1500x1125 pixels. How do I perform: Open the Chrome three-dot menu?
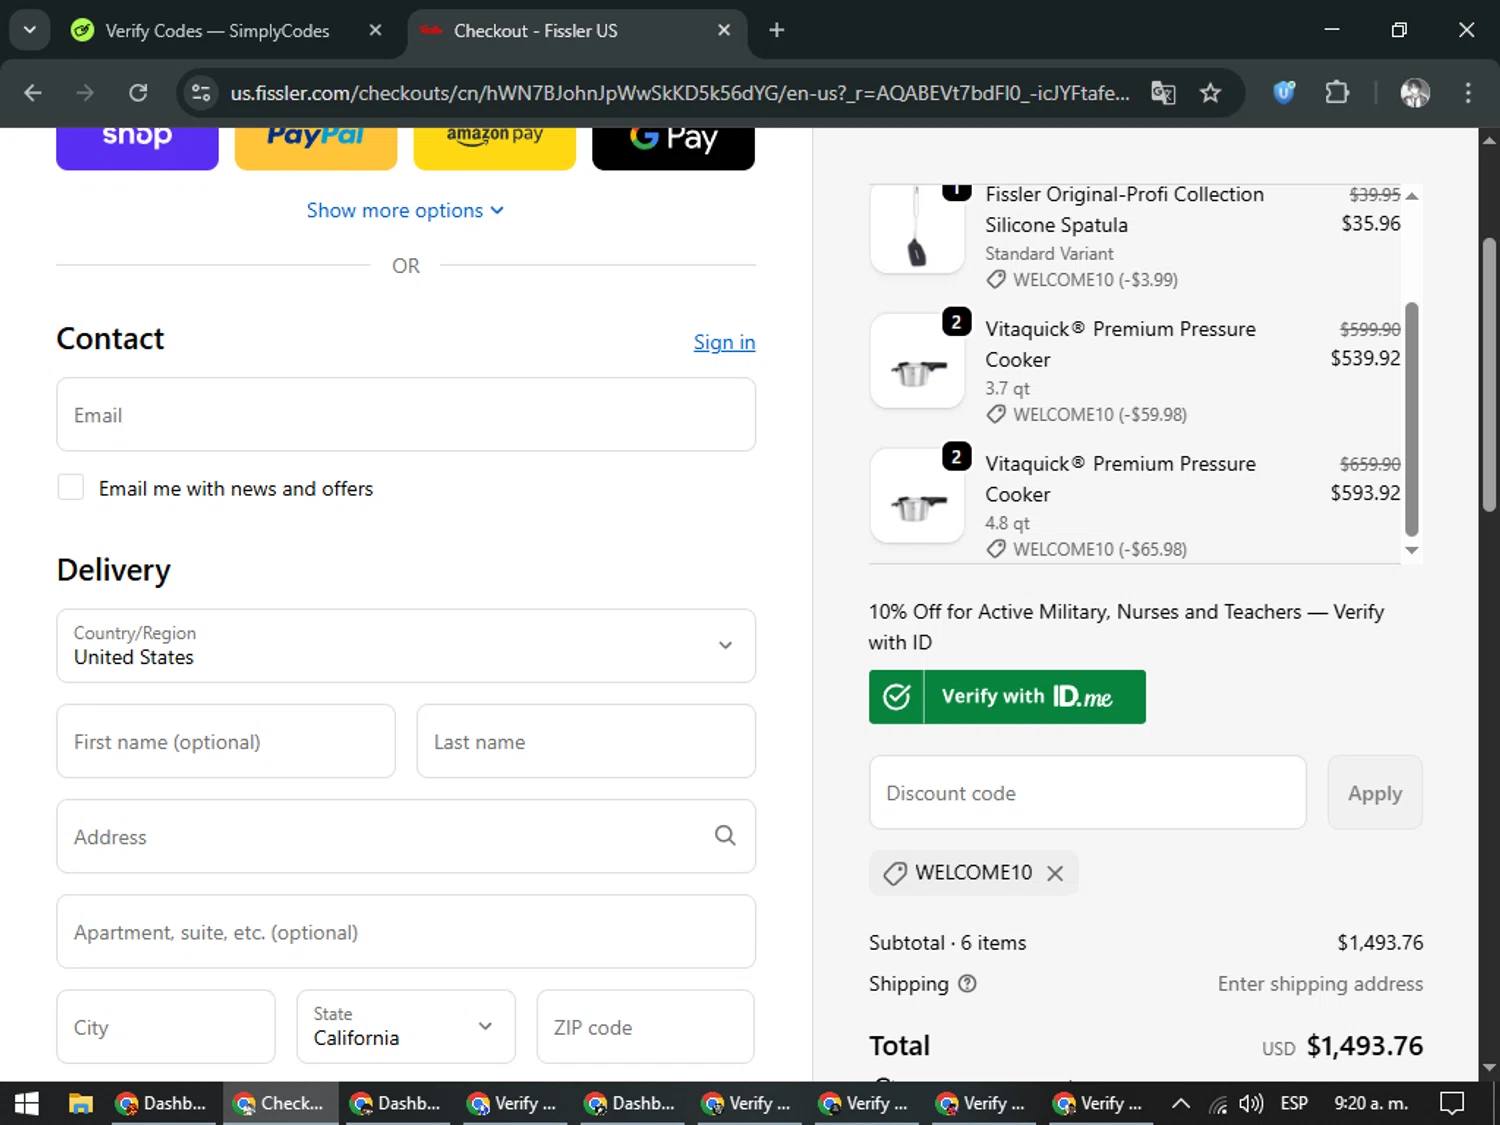coord(1468,93)
